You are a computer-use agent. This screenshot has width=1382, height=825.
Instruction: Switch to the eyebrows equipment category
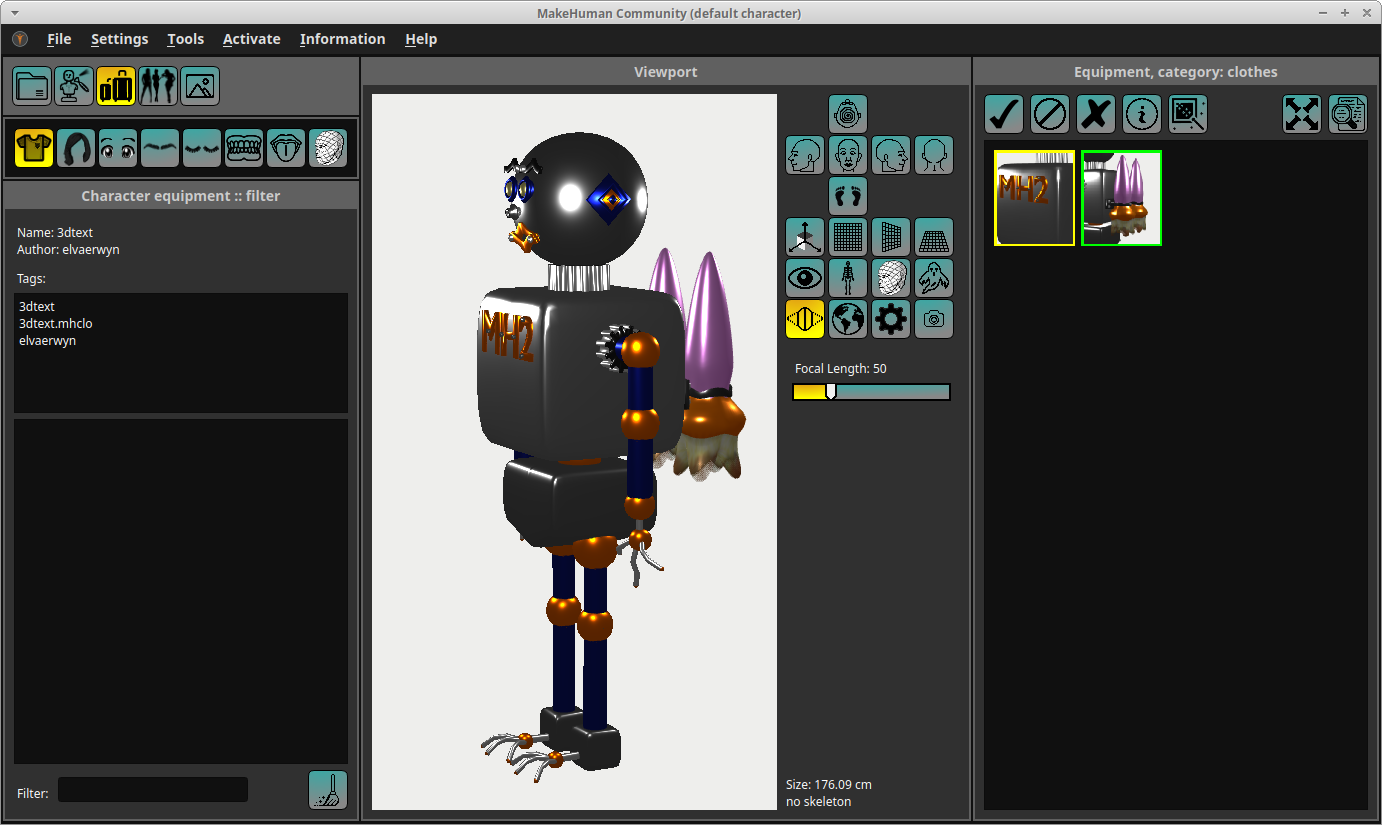pyautogui.click(x=160, y=148)
